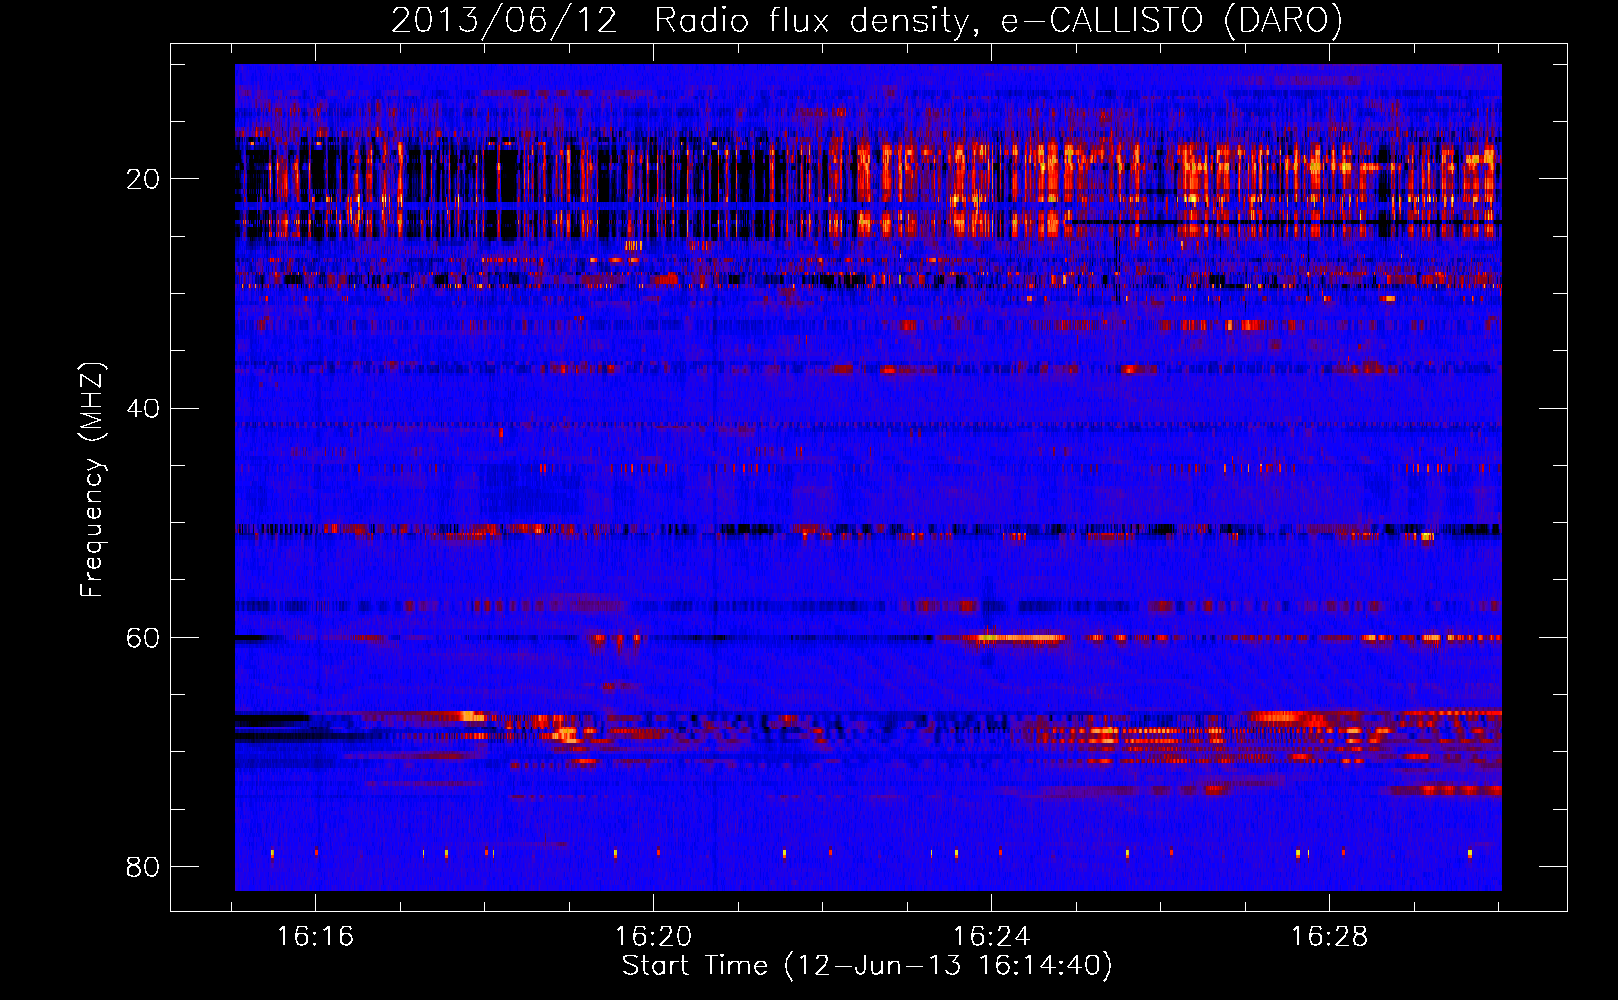The image size is (1618, 1000).
Task: Click the 16:20 time tick label
Action: pos(653,937)
